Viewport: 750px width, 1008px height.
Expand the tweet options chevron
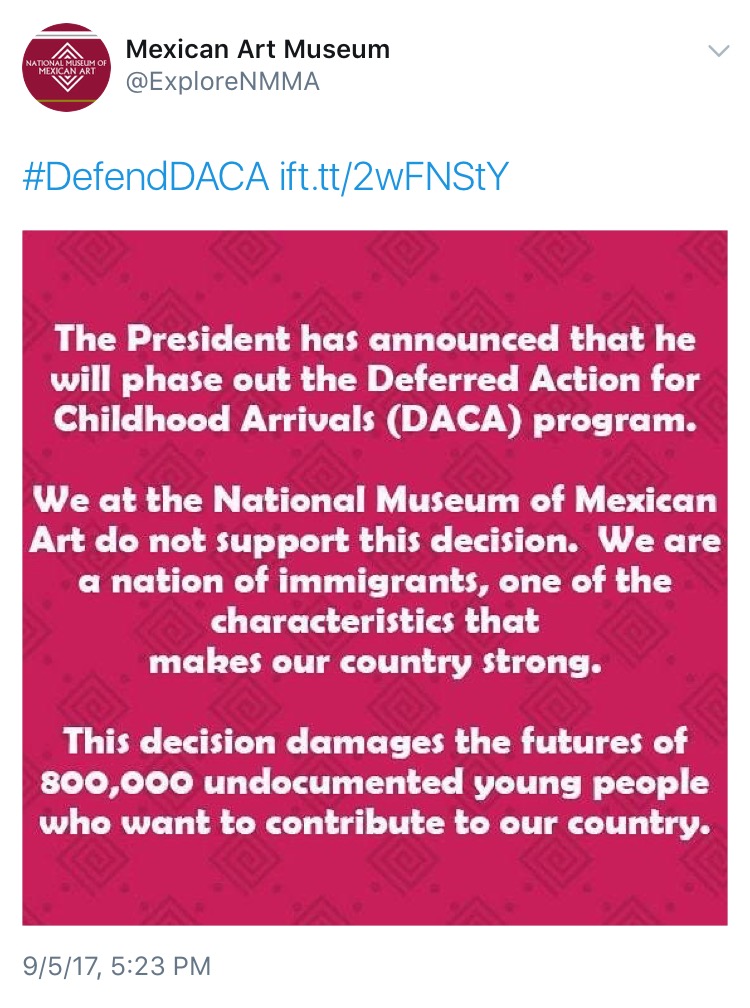719,51
